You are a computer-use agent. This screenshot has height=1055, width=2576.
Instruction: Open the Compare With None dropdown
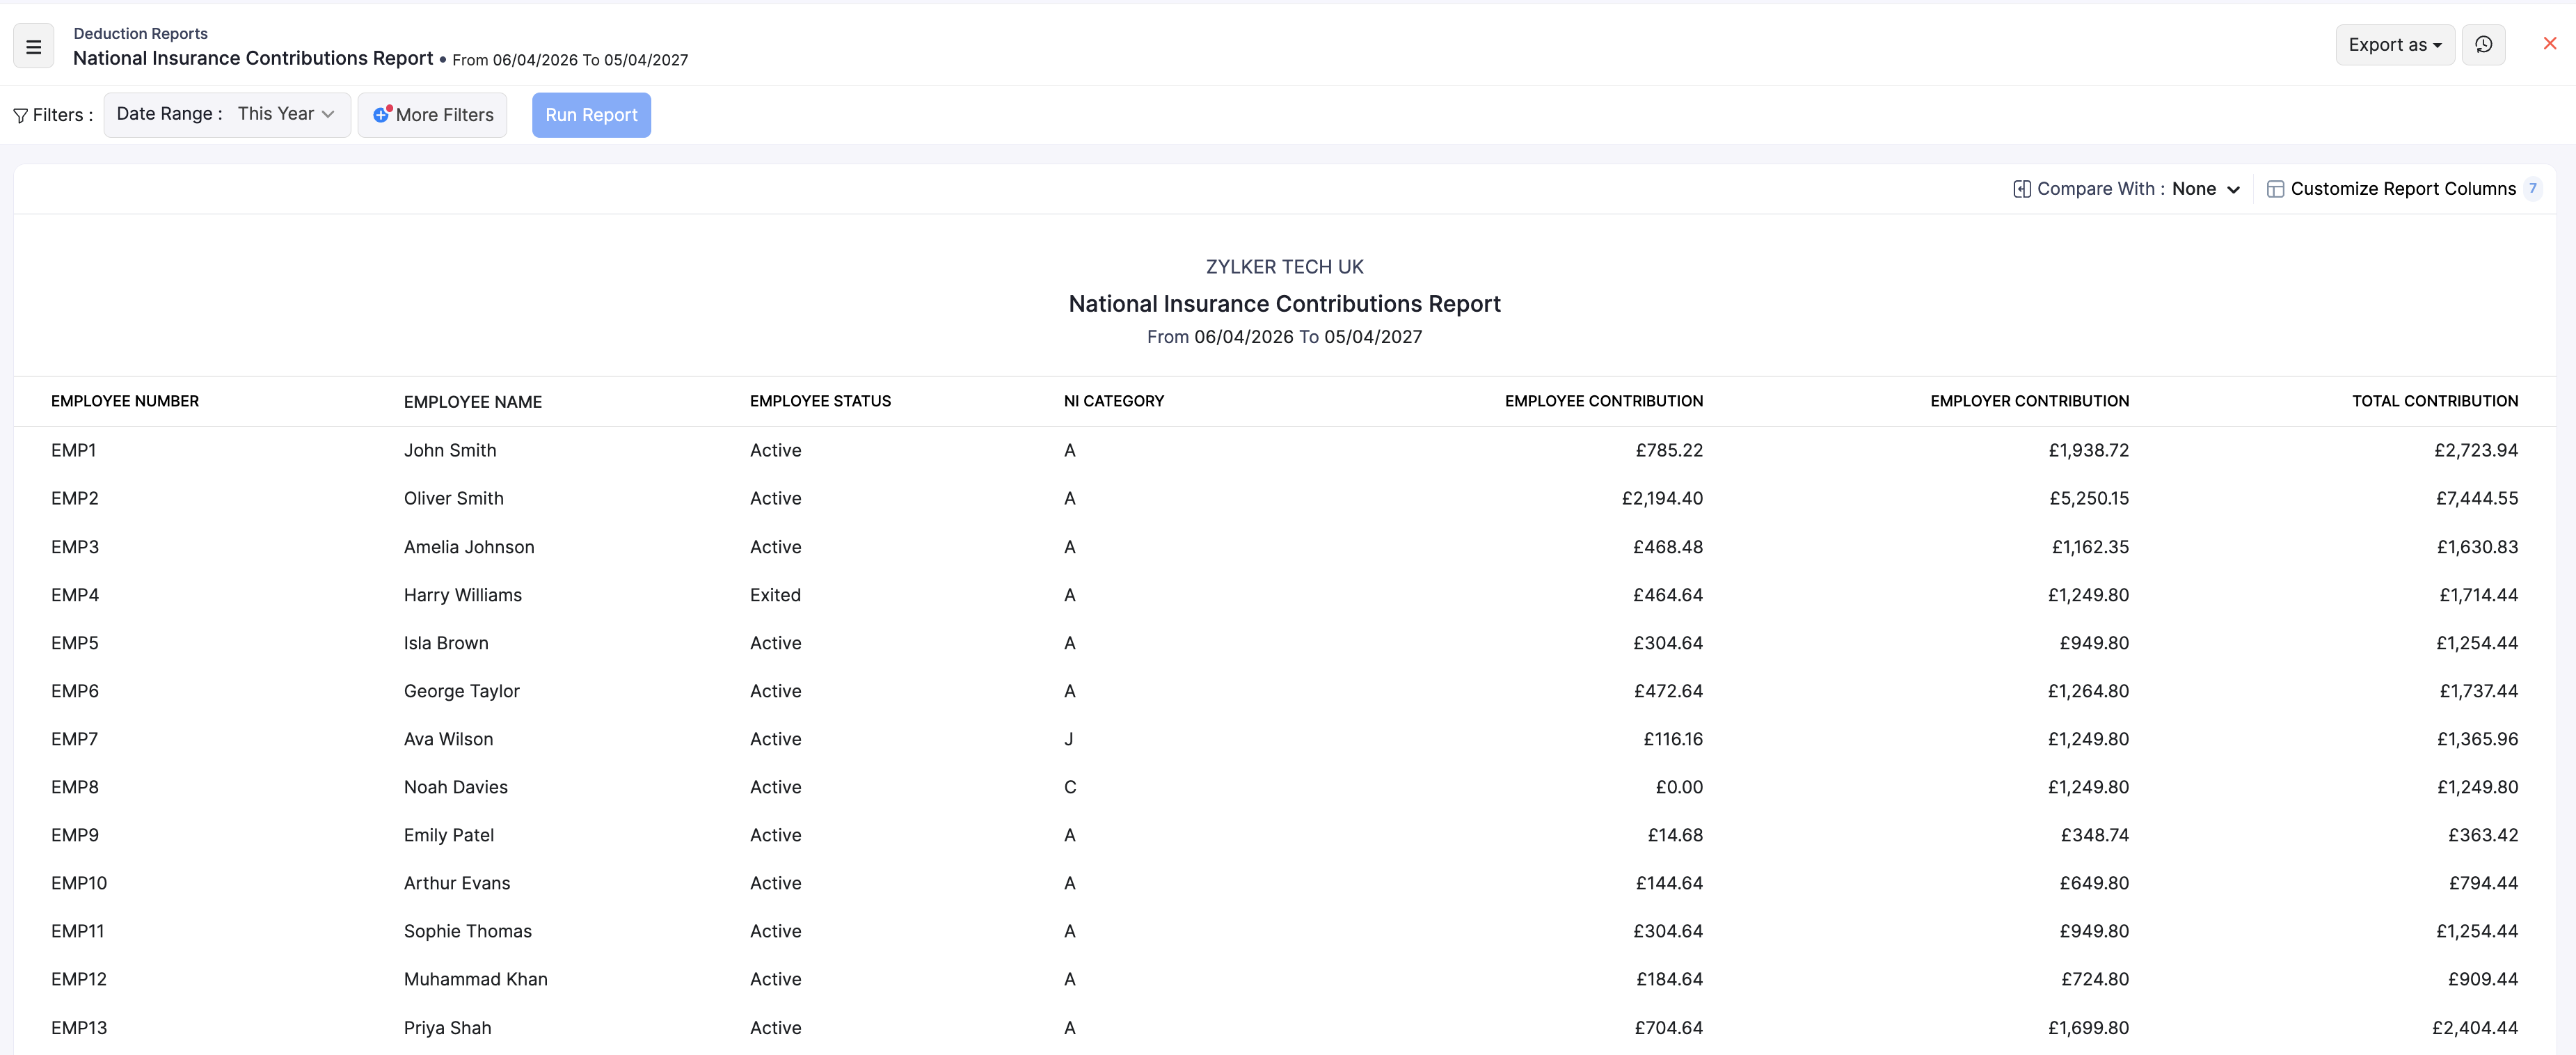2205,189
